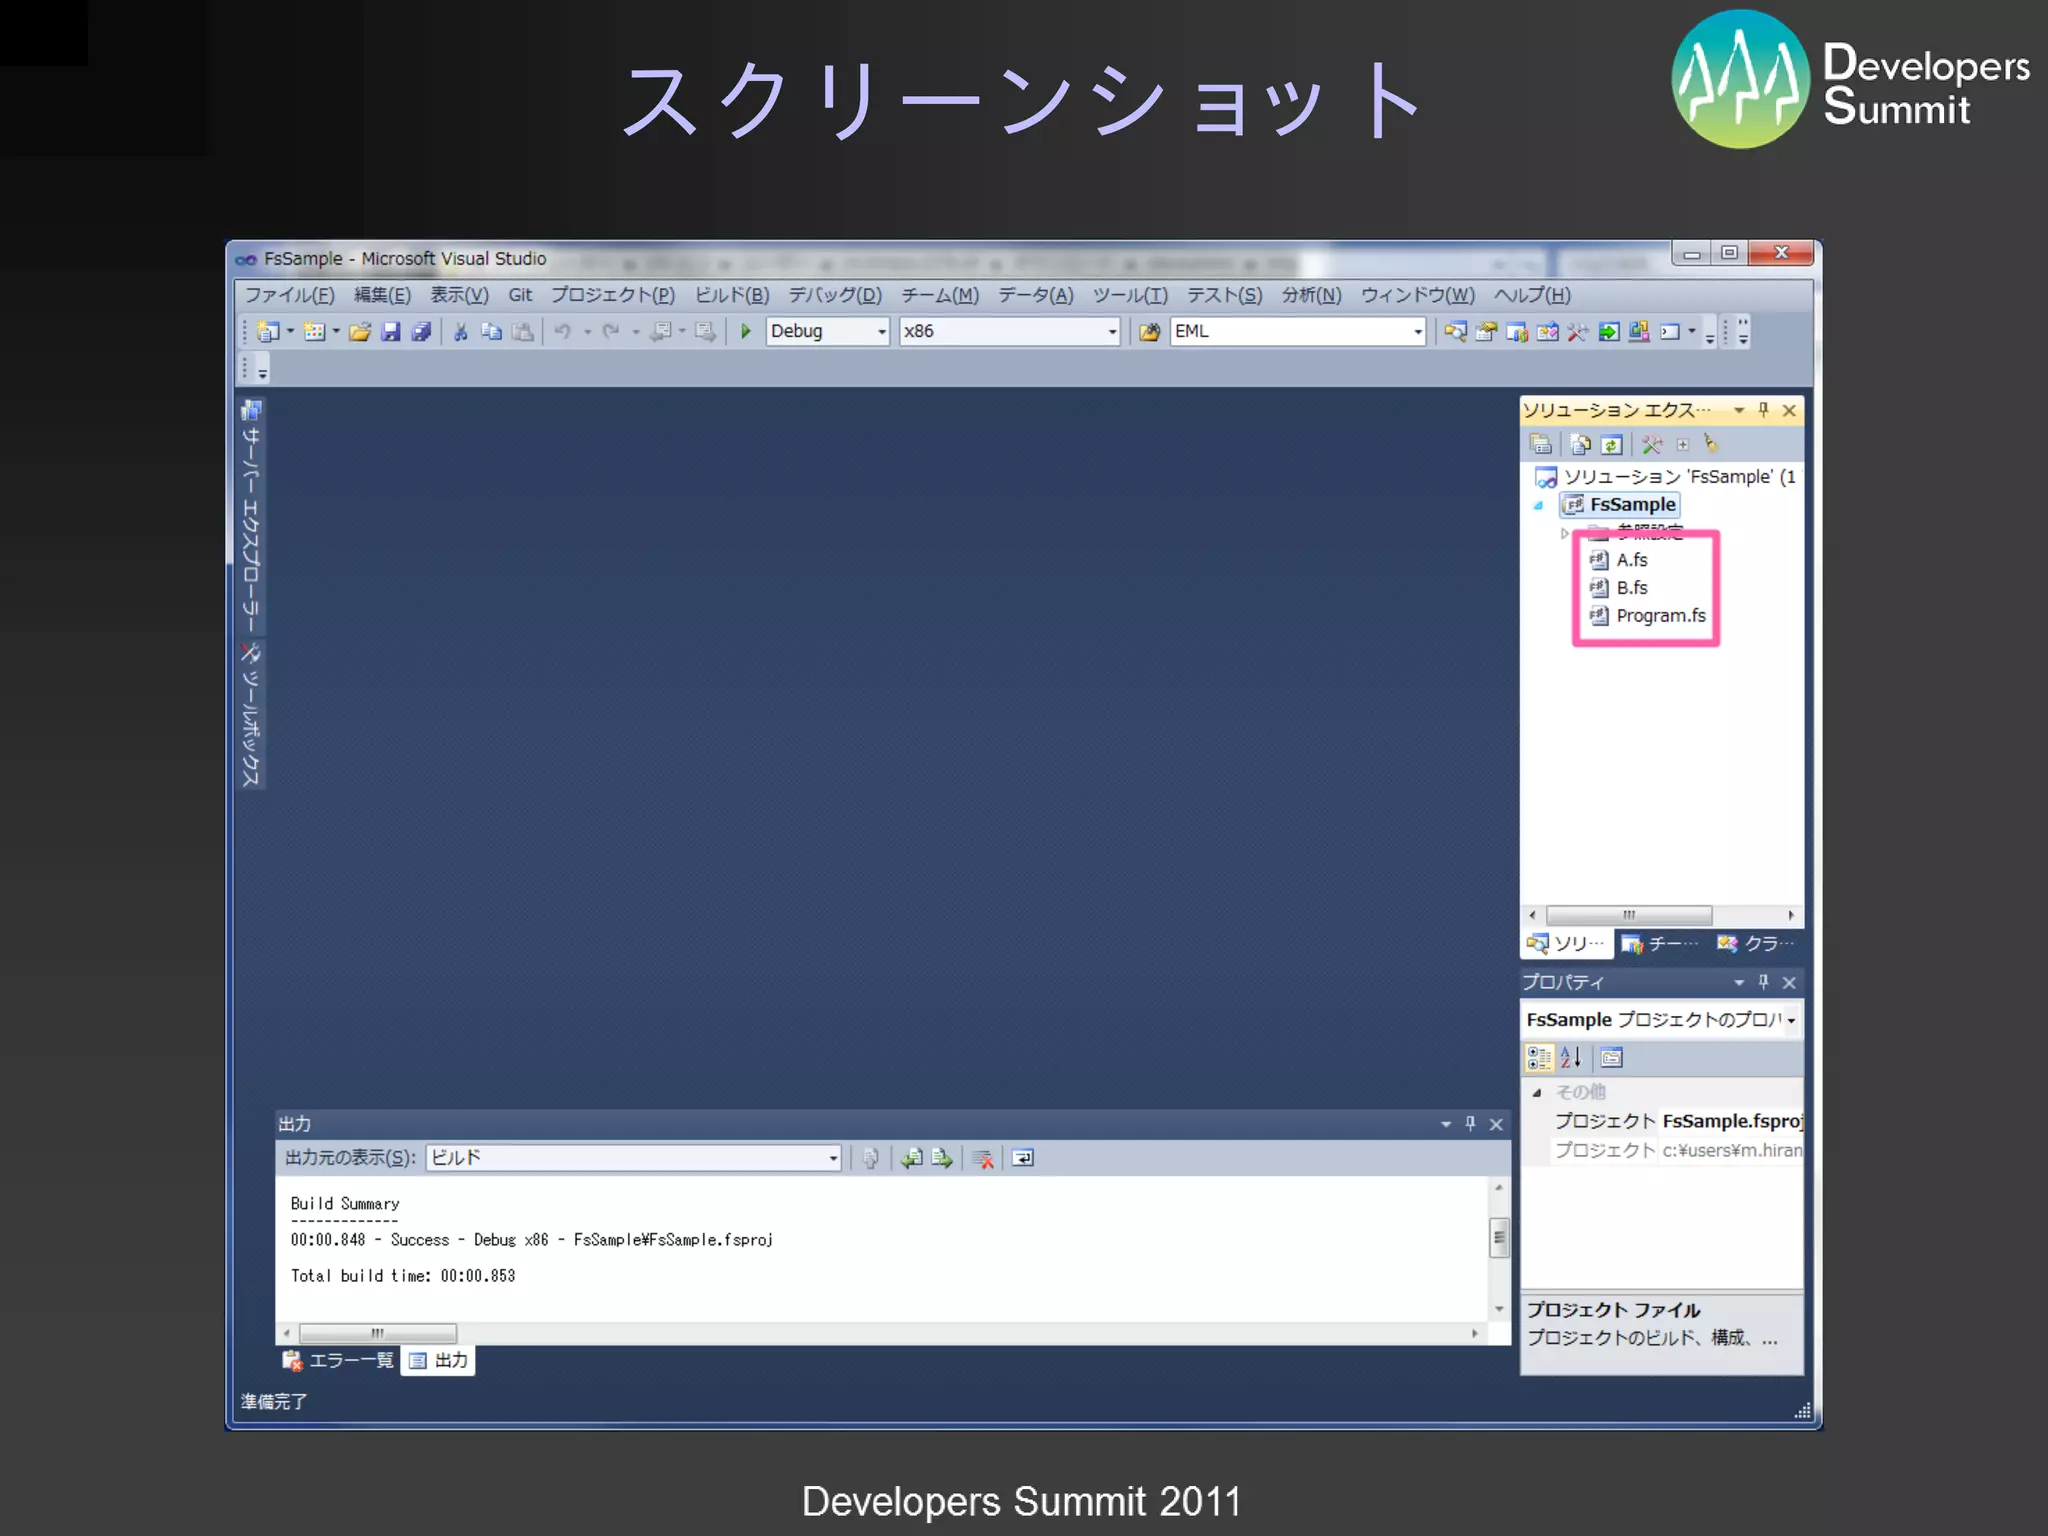Click the Cut scissors icon
Viewport: 2048px width, 1536px height.
point(460,331)
